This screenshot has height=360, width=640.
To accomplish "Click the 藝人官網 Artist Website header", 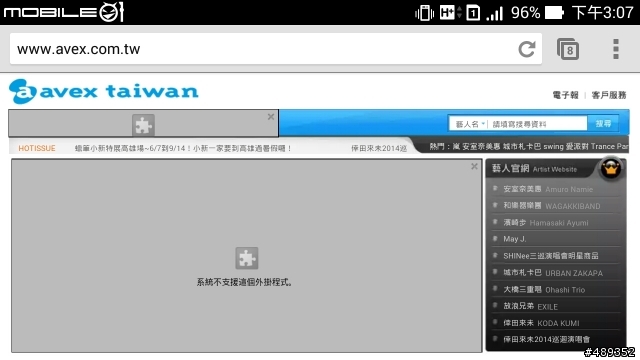I will tap(534, 169).
